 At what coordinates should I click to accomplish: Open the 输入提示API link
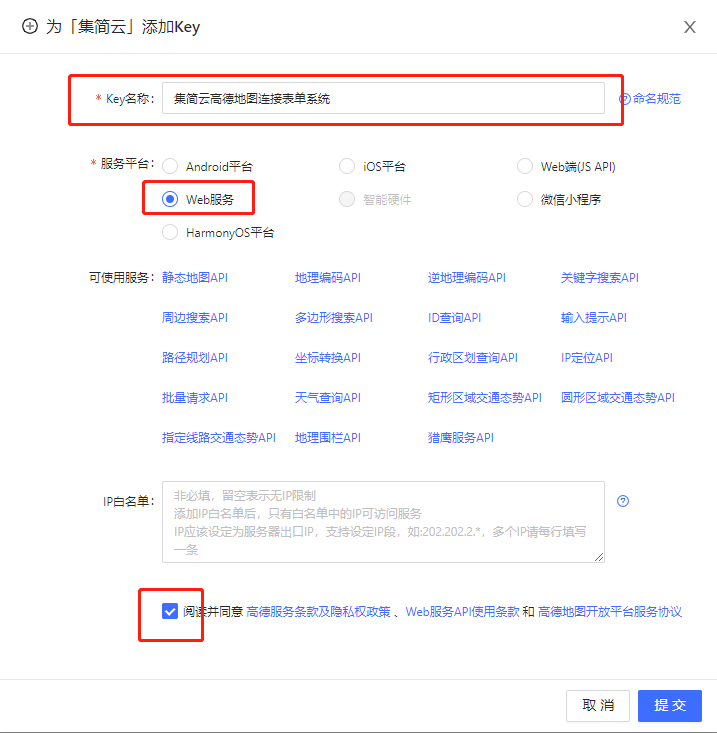click(594, 318)
